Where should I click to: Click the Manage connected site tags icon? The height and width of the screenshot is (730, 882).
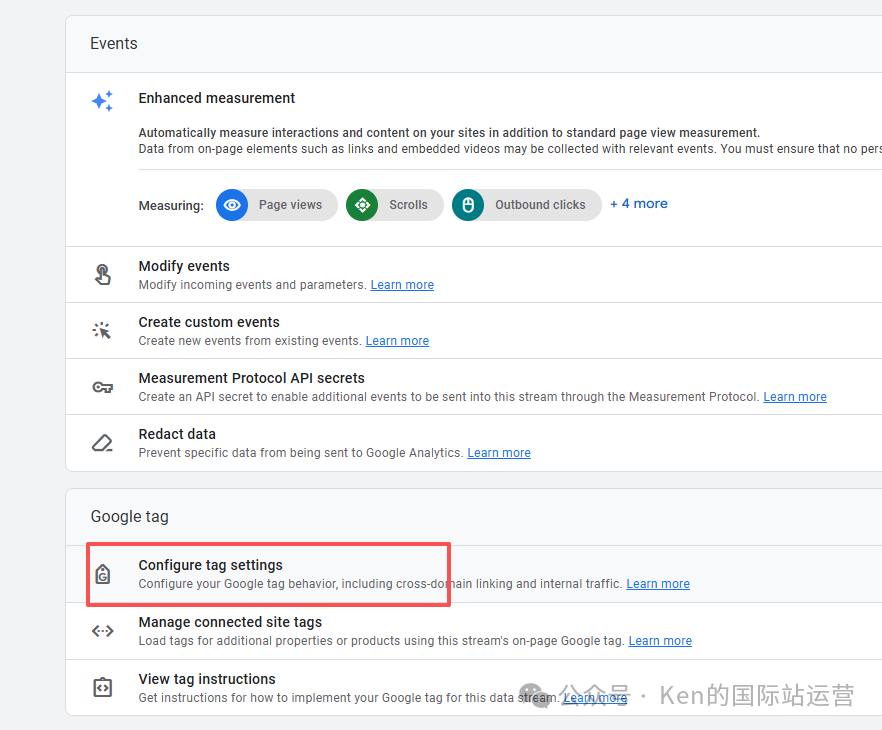coord(102,631)
